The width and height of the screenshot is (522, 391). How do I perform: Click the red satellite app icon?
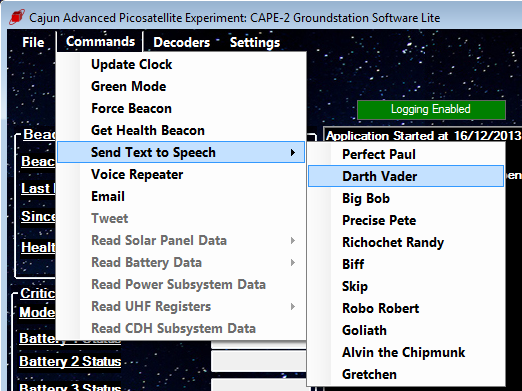[x=17, y=17]
